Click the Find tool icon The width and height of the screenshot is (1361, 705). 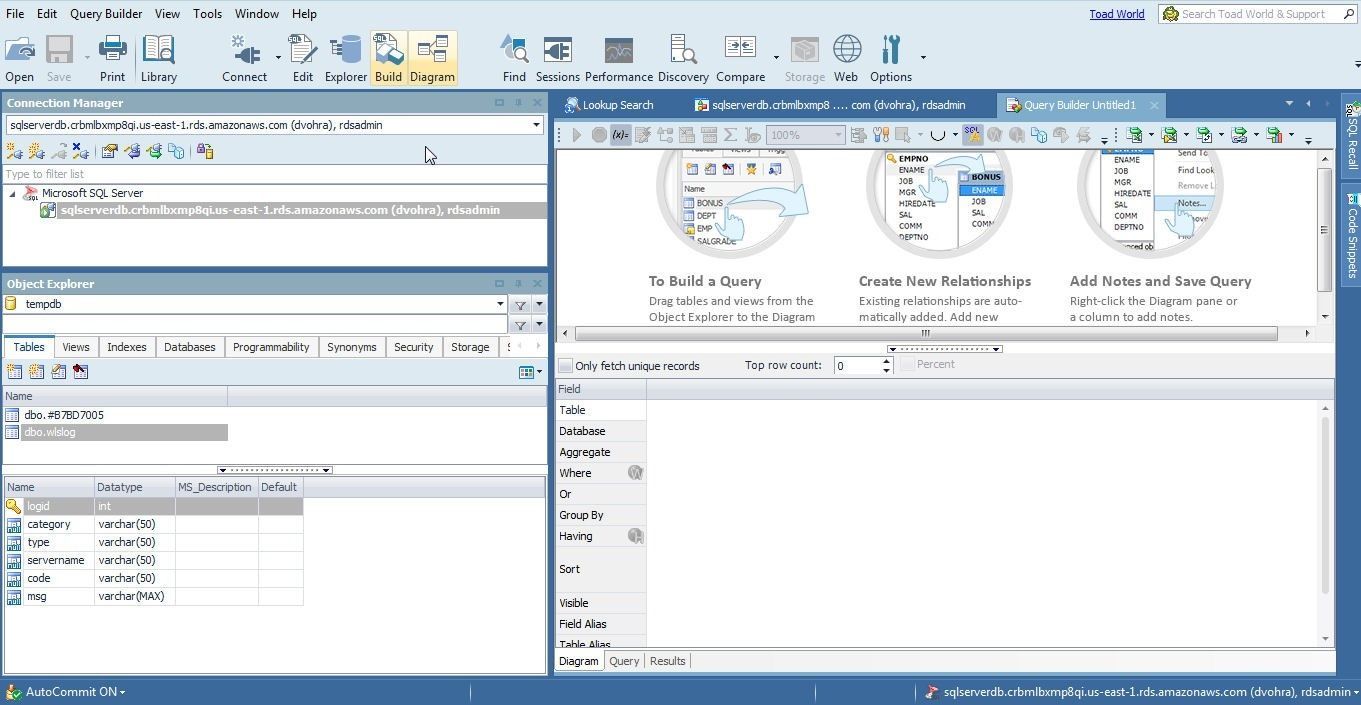tap(514, 59)
